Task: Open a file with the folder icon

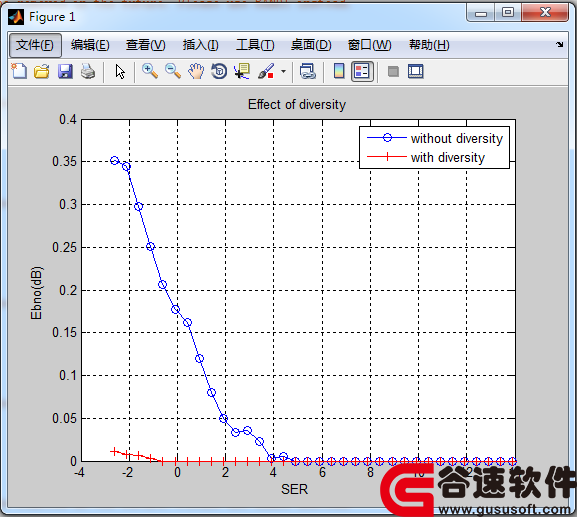Action: point(42,71)
